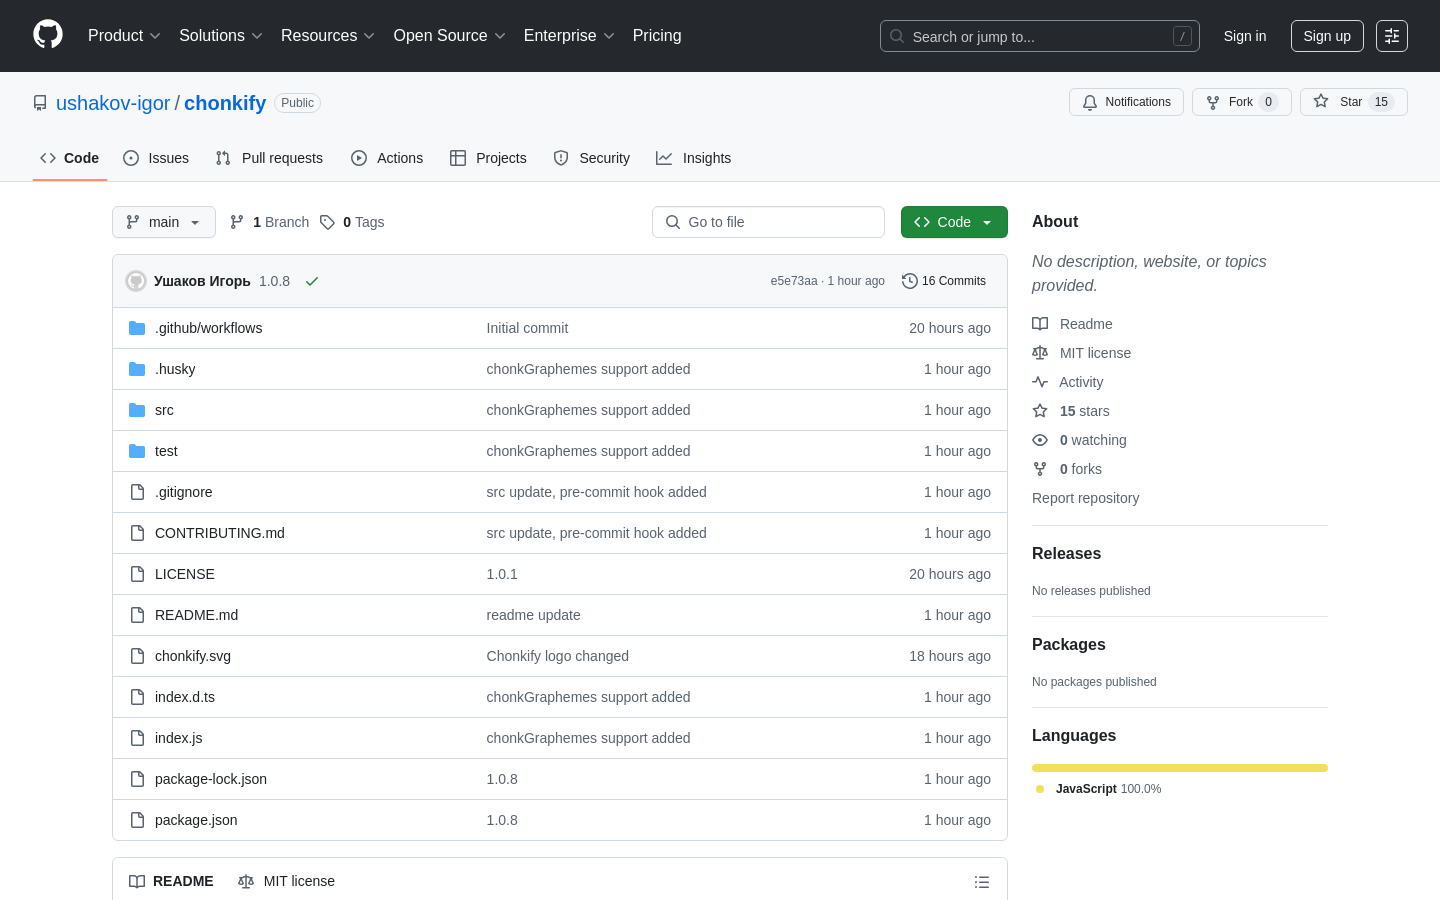Select the Code tab
The width and height of the screenshot is (1440, 900).
(x=70, y=158)
